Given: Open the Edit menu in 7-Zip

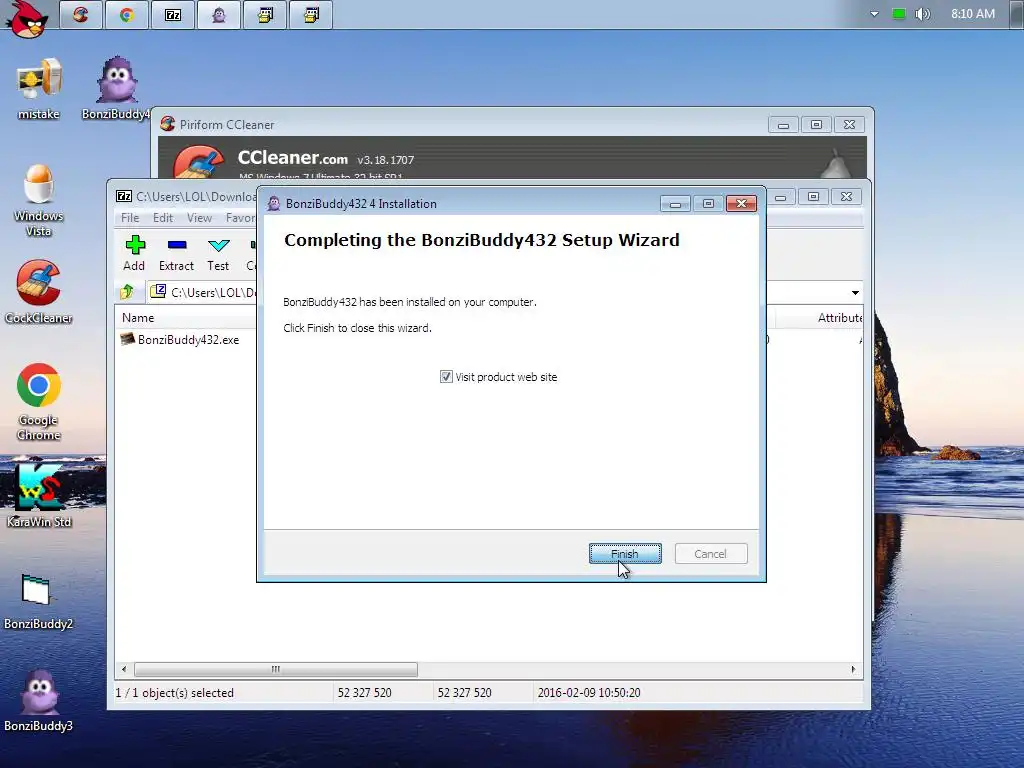Looking at the screenshot, I should (x=163, y=217).
